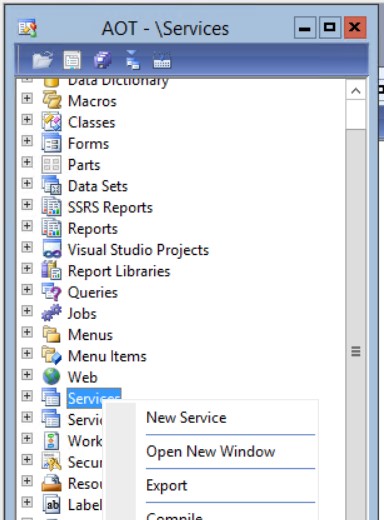Viewport: 384px width, 520px height.
Task: Expand the Menu Items node
Action: pyautogui.click(x=27, y=353)
